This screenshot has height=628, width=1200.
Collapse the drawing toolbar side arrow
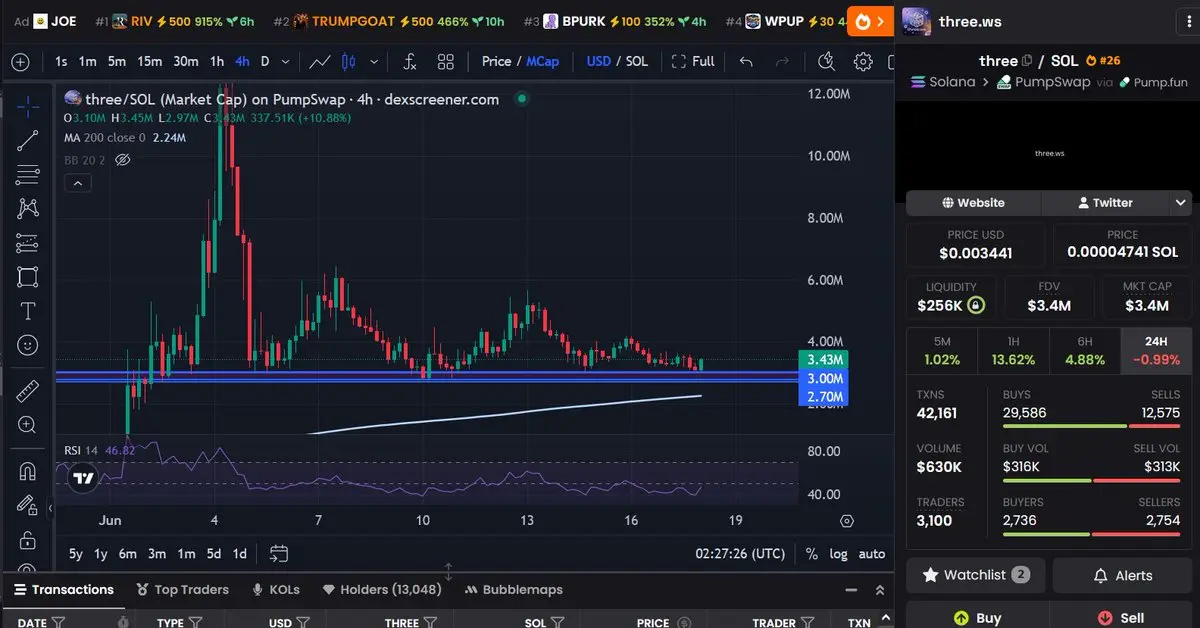click(x=51, y=509)
